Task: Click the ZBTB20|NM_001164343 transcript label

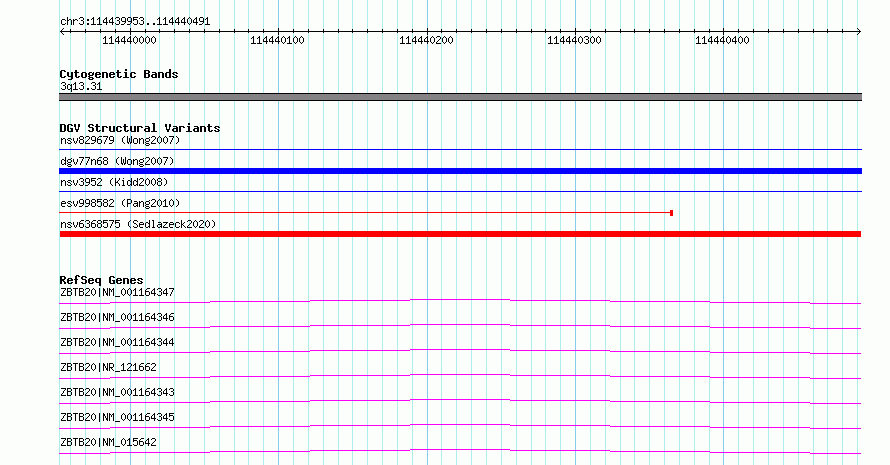Action: click(117, 392)
